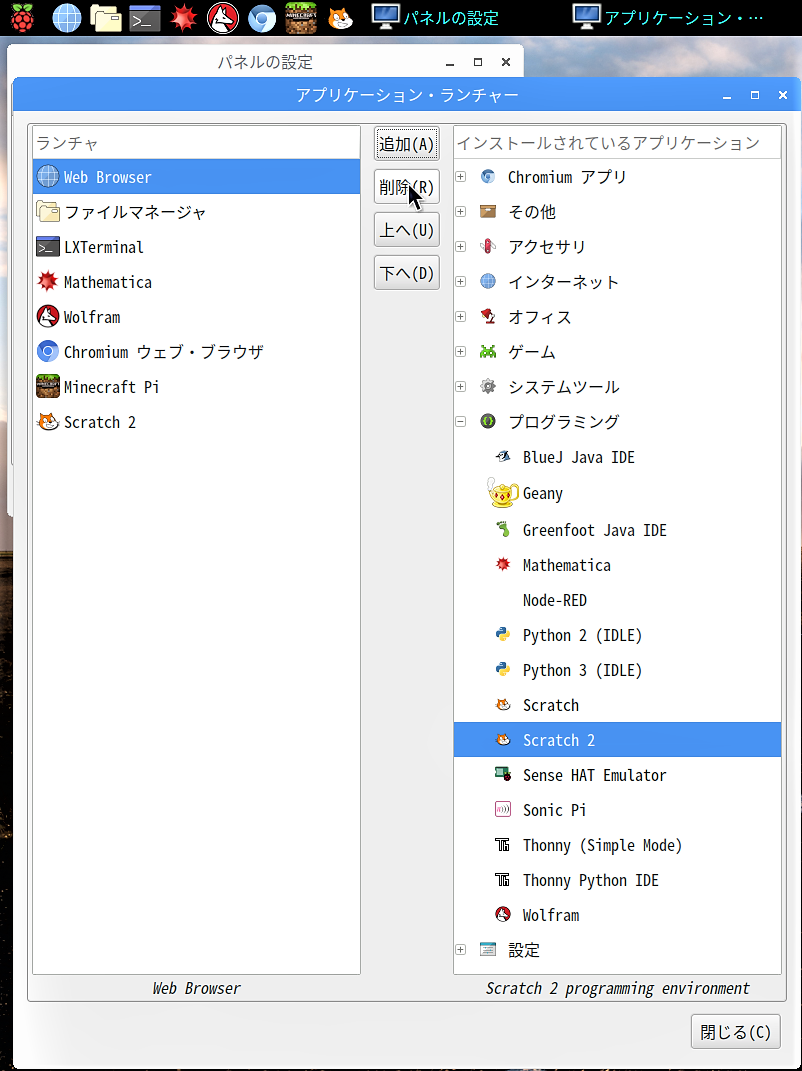This screenshot has width=802, height=1071.
Task: Select Wolfram in installed applications
Action: (x=551, y=915)
